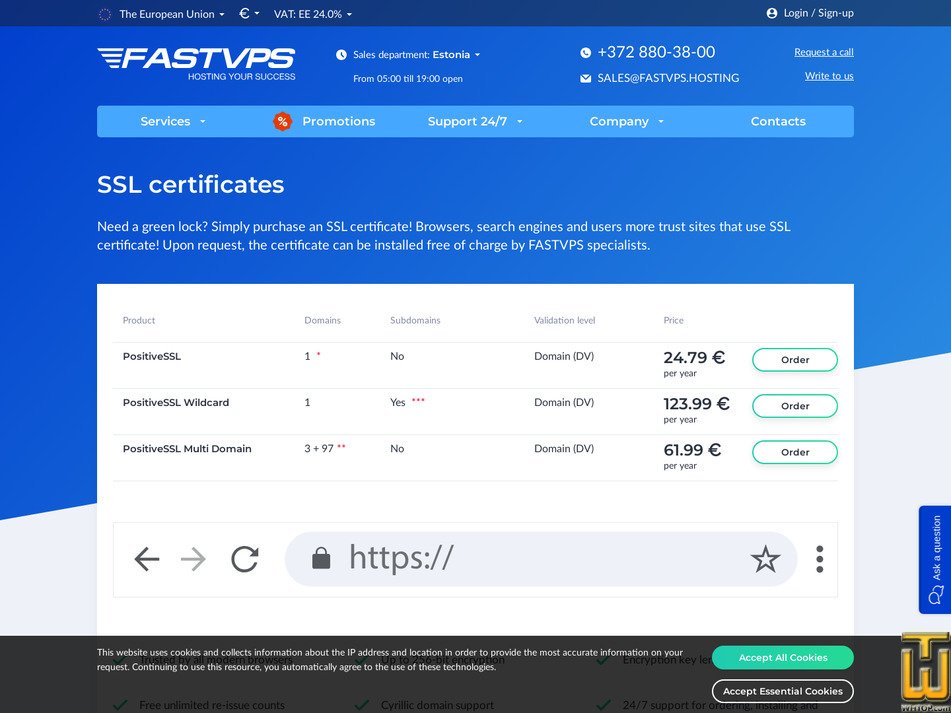Click the PositiveSSL Multi Domain product name
This screenshot has width=951, height=713.
coord(187,449)
